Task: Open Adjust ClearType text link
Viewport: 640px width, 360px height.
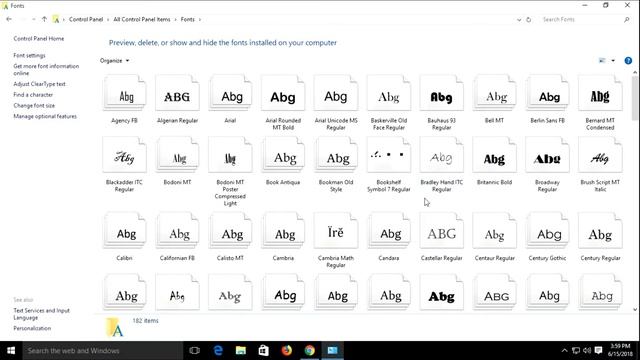Action: (39, 84)
